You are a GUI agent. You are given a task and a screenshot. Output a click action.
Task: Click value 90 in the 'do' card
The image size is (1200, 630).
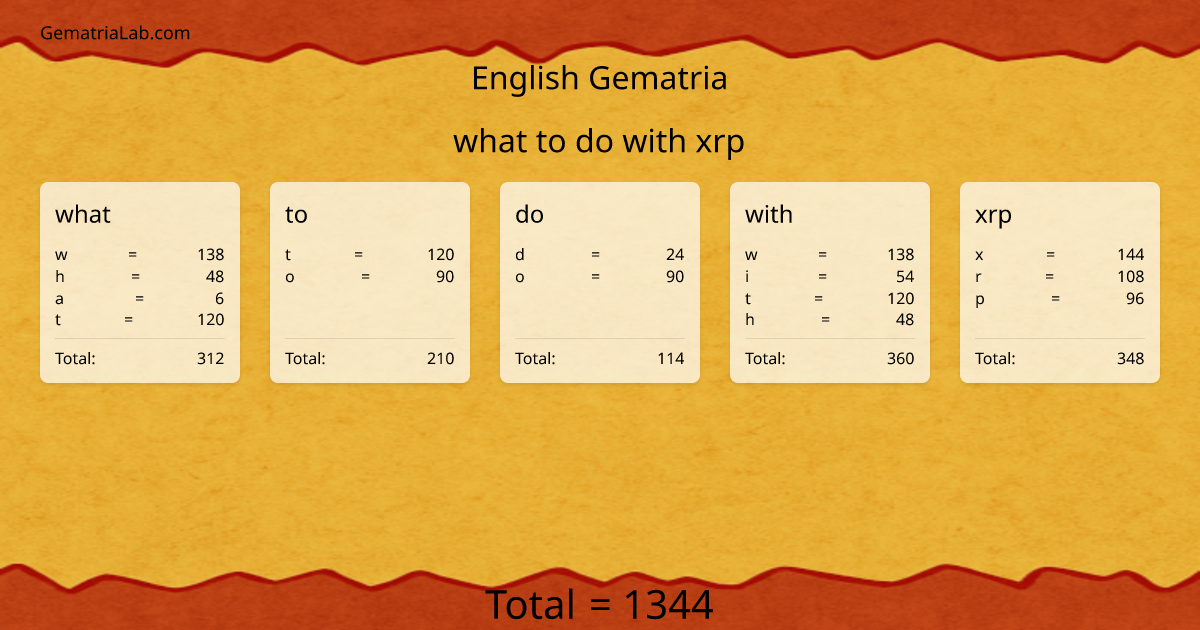tap(675, 277)
